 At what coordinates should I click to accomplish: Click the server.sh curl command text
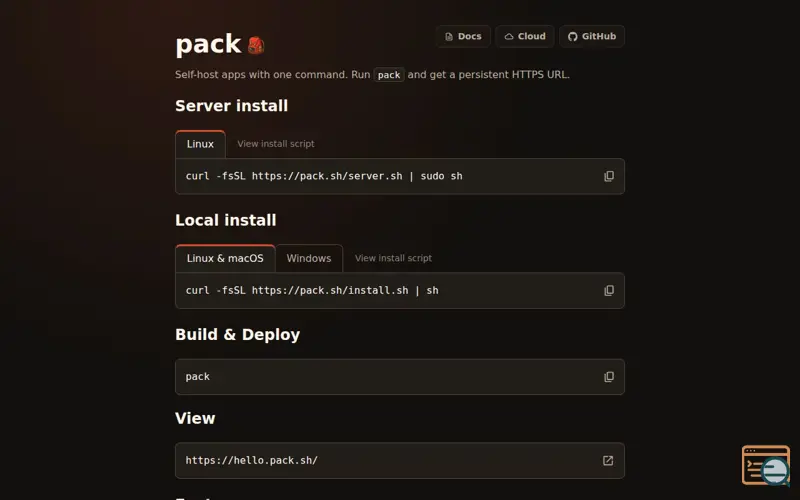click(x=324, y=176)
